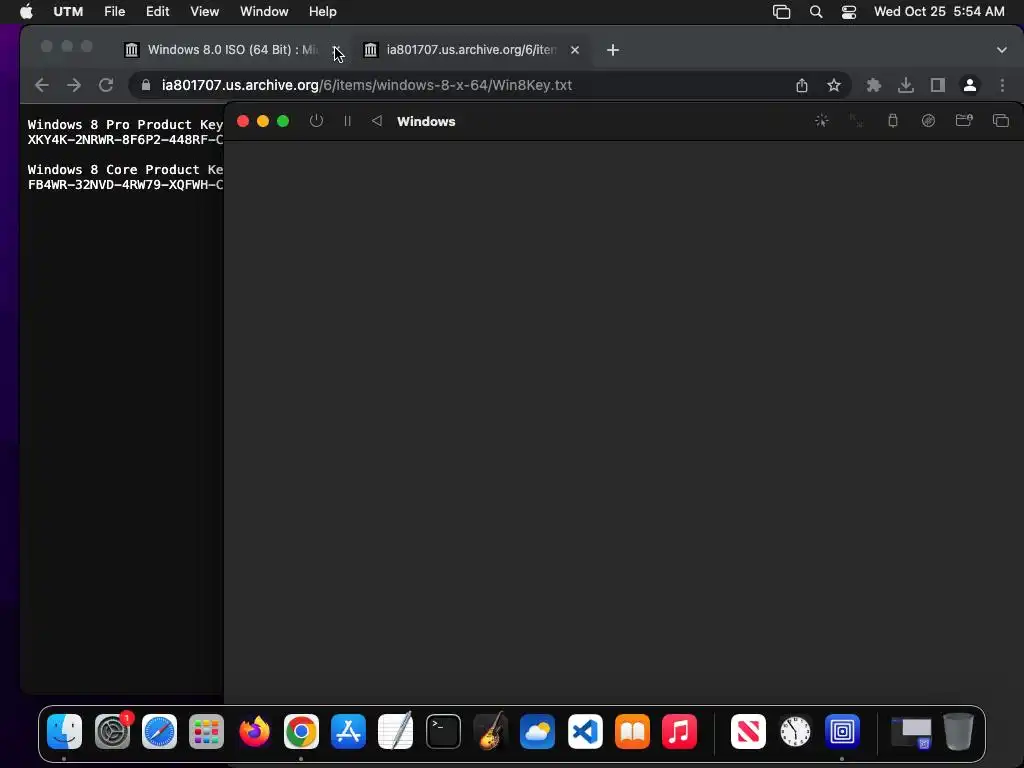
Task: Go forward in the Chrome browser
Action: pos(74,85)
